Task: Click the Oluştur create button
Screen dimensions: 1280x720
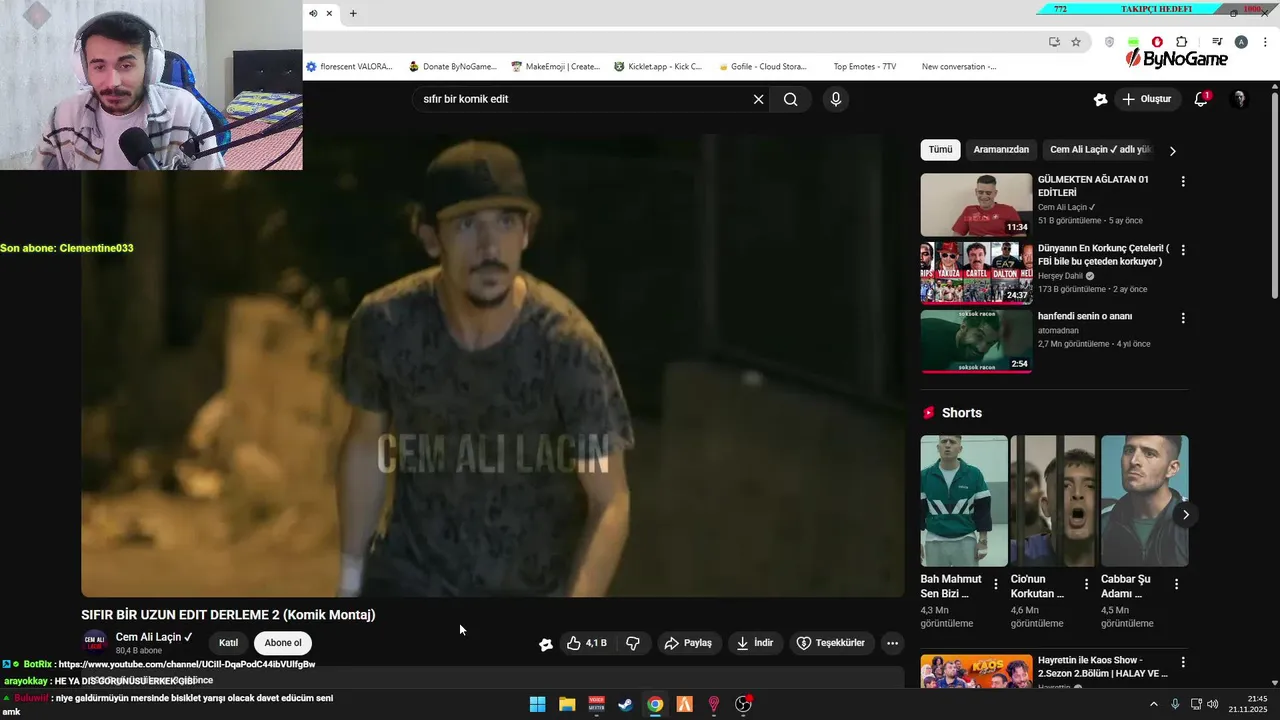Action: 1146,99
